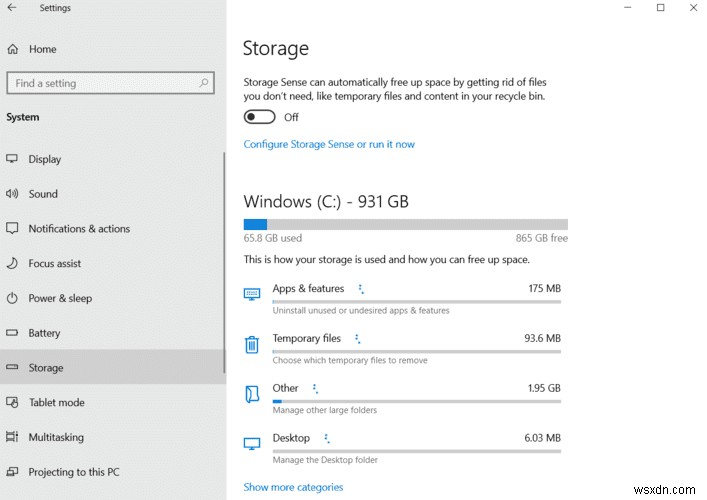Click the 1.95 GB size value
Image resolution: width=707 pixels, height=500 pixels.
[544, 388]
